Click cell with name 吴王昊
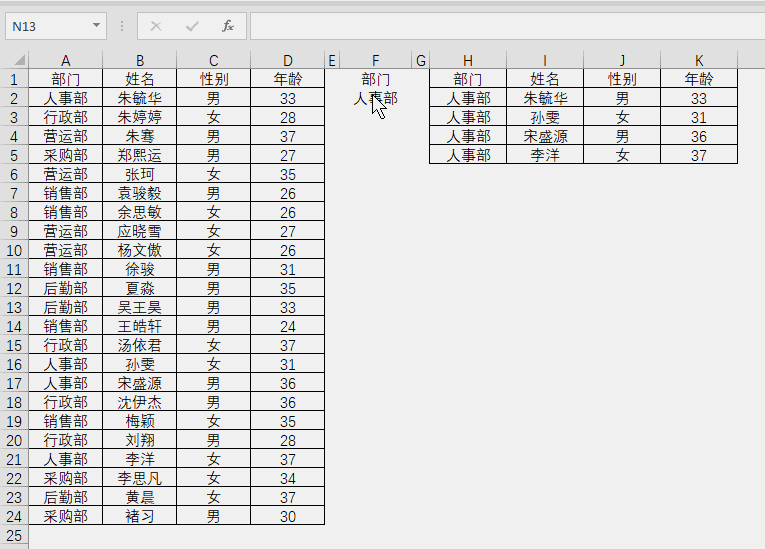765x549 pixels. click(140, 307)
